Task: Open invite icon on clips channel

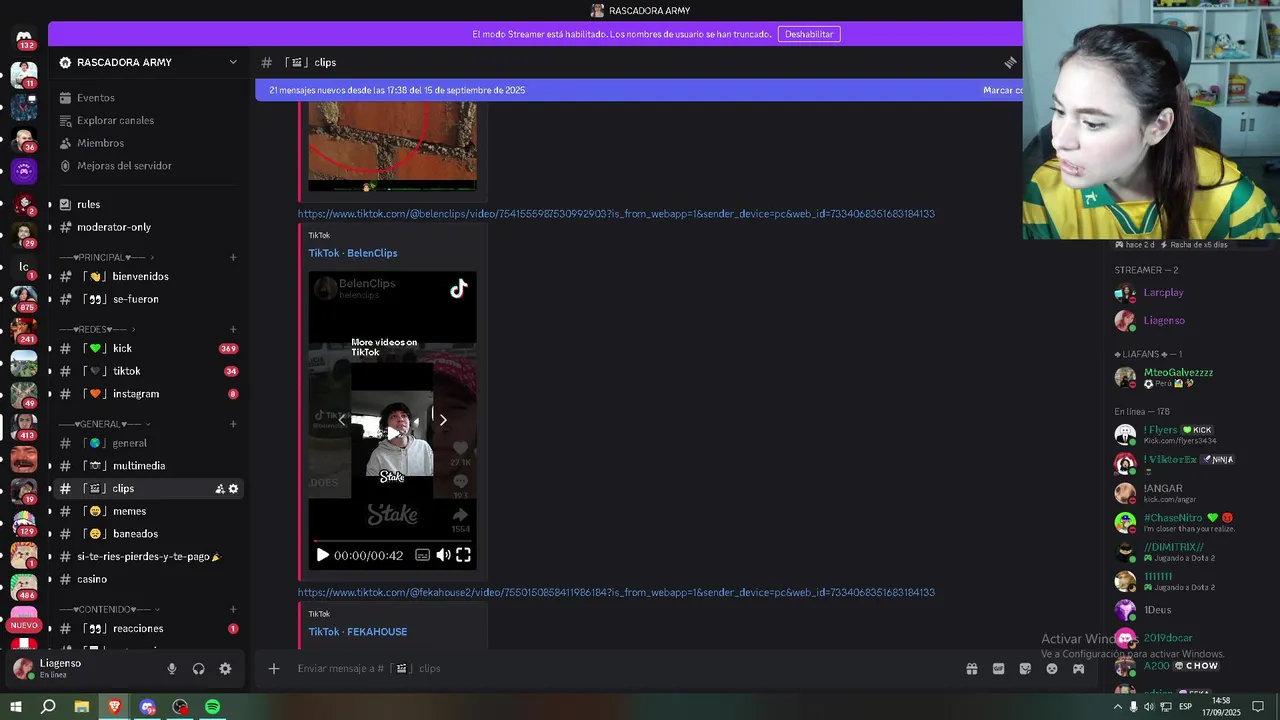Action: [219, 489]
